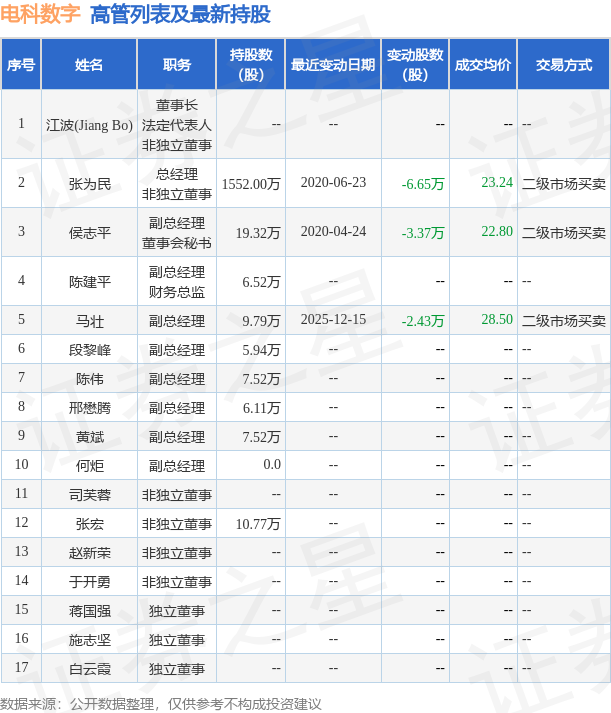Screen dimensions: 611x713
Task: Click the 序号 column header
Action: [21, 65]
